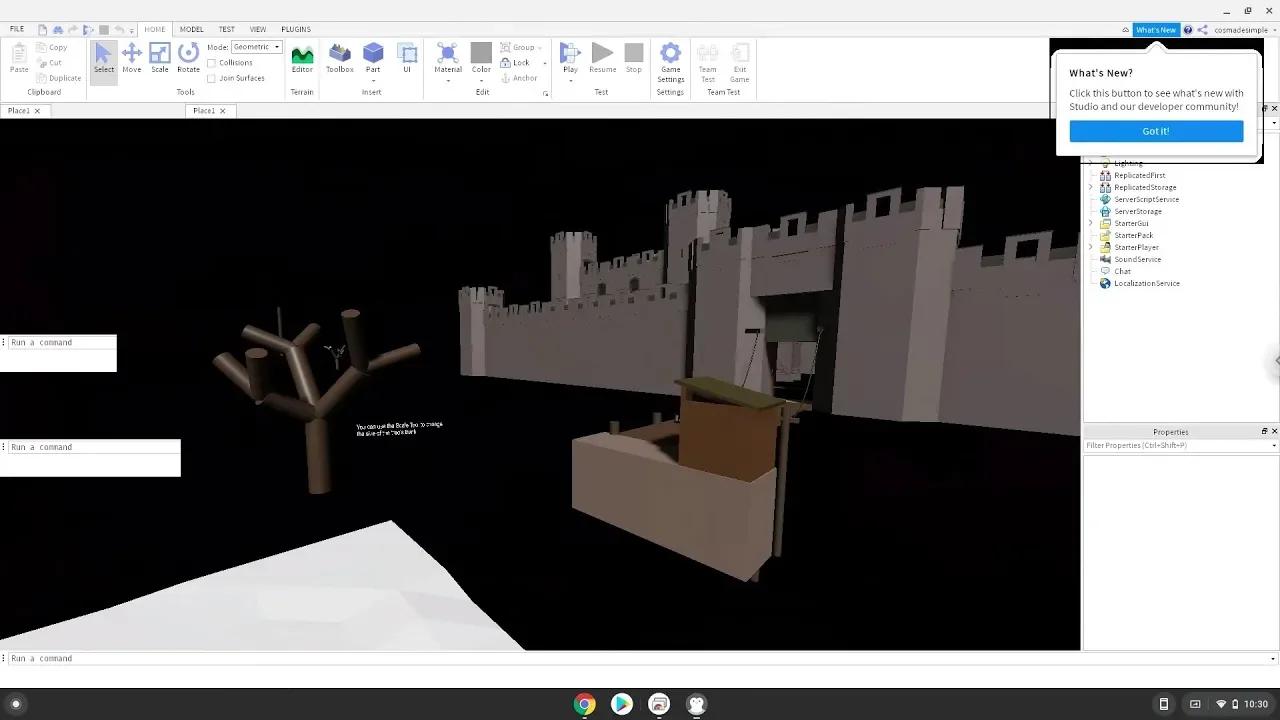Image resolution: width=1280 pixels, height=720 pixels.
Task: Click the Filter Properties input field
Action: click(x=1160, y=445)
